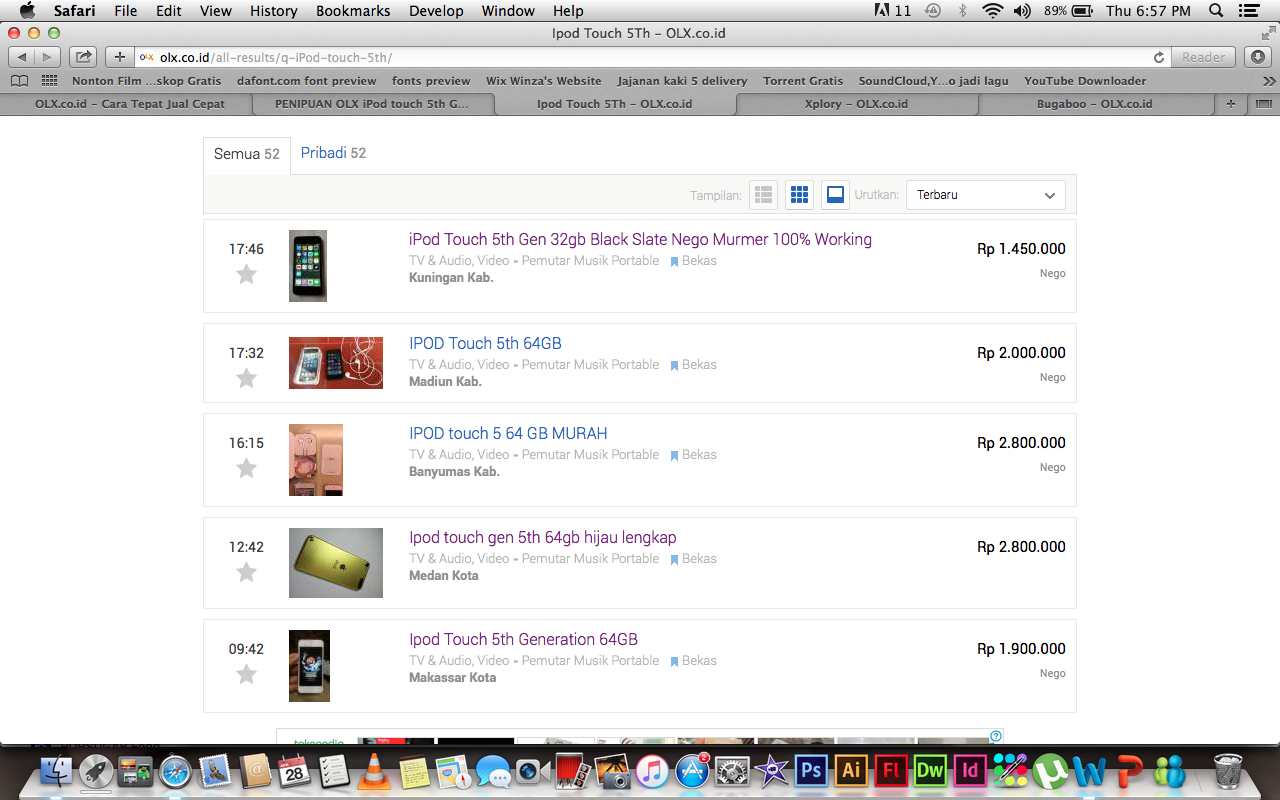1280x800 pixels.
Task: Open dafont.com font preview bookmark
Action: pos(307,81)
